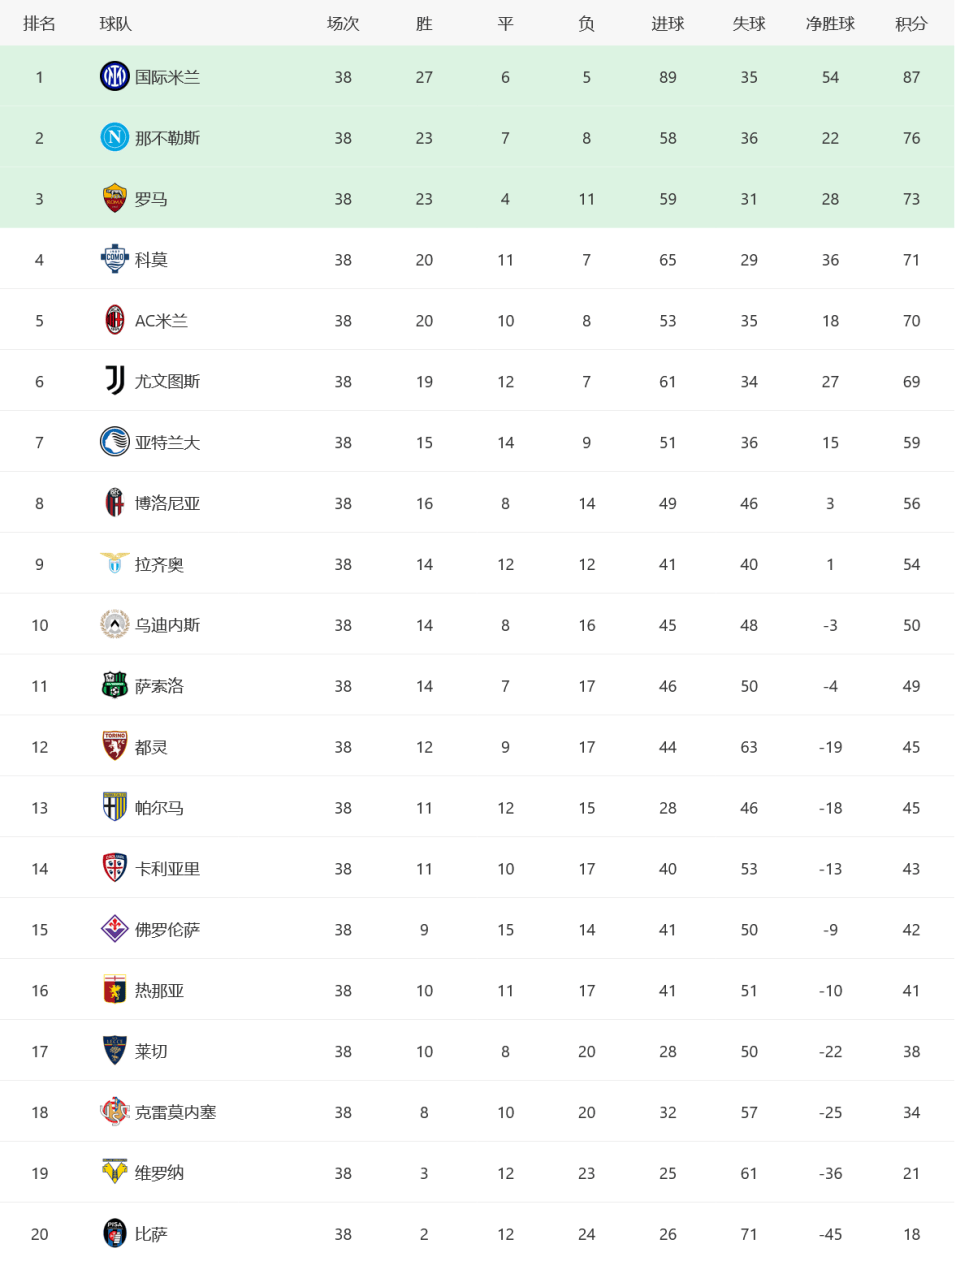960x1261 pixels.
Task: Click the 进球 column header
Action: point(668,24)
